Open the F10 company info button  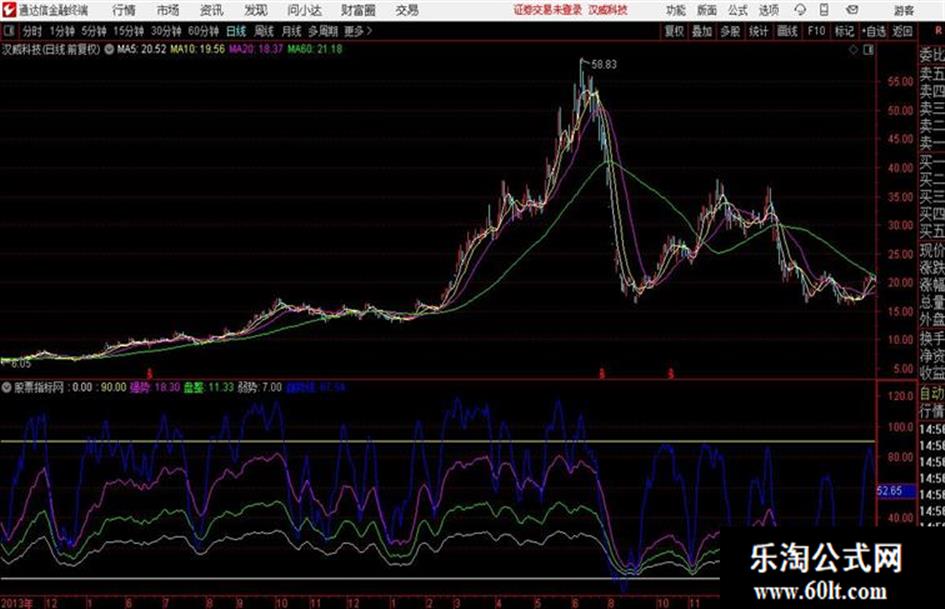pos(816,31)
